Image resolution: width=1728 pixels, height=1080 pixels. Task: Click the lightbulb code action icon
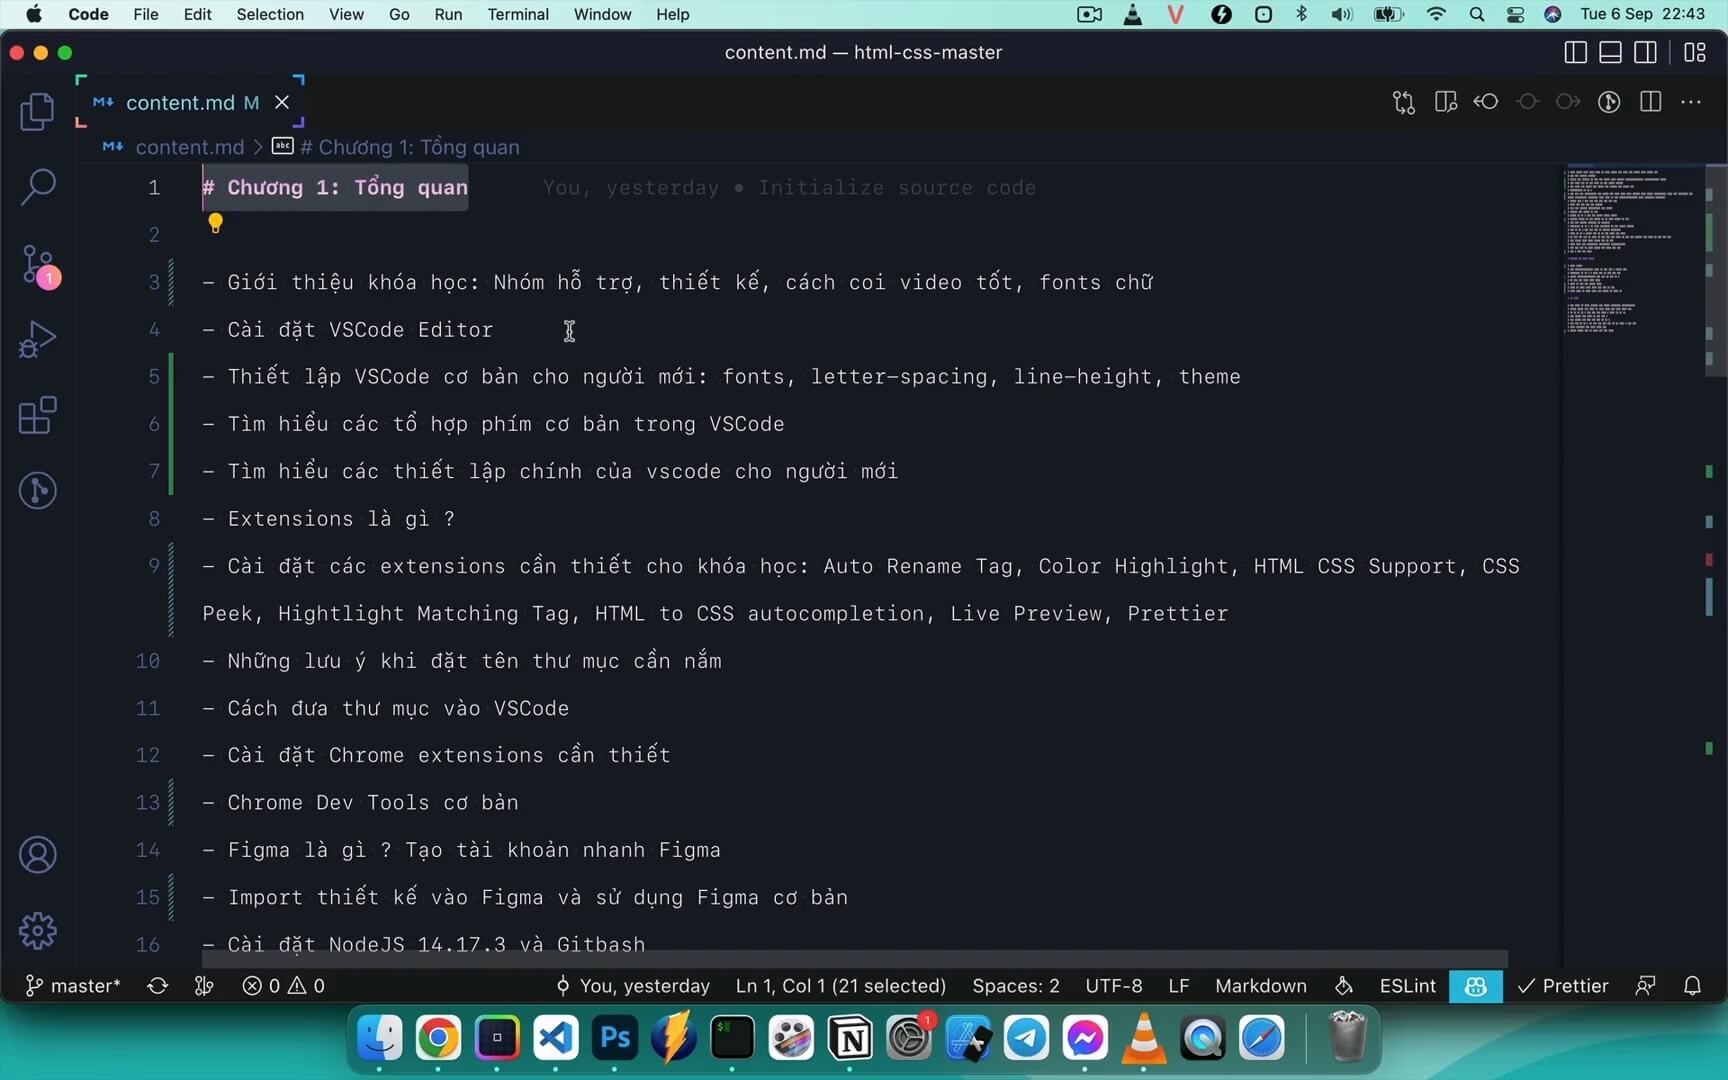pyautogui.click(x=215, y=223)
